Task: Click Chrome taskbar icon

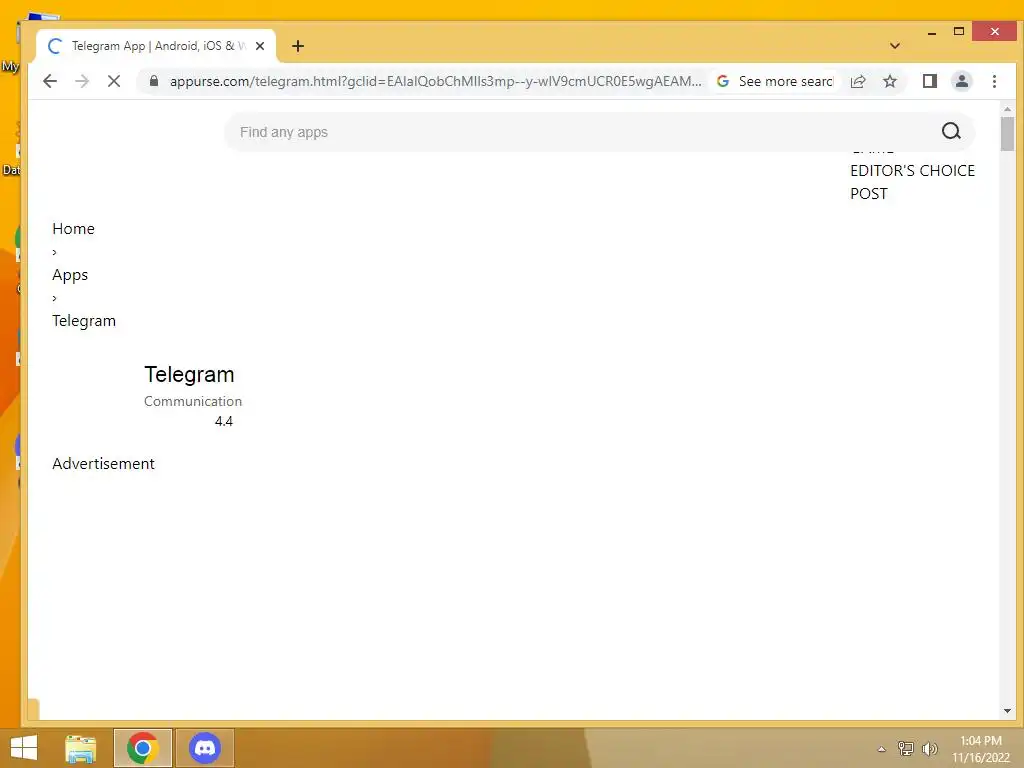Action: coord(142,748)
